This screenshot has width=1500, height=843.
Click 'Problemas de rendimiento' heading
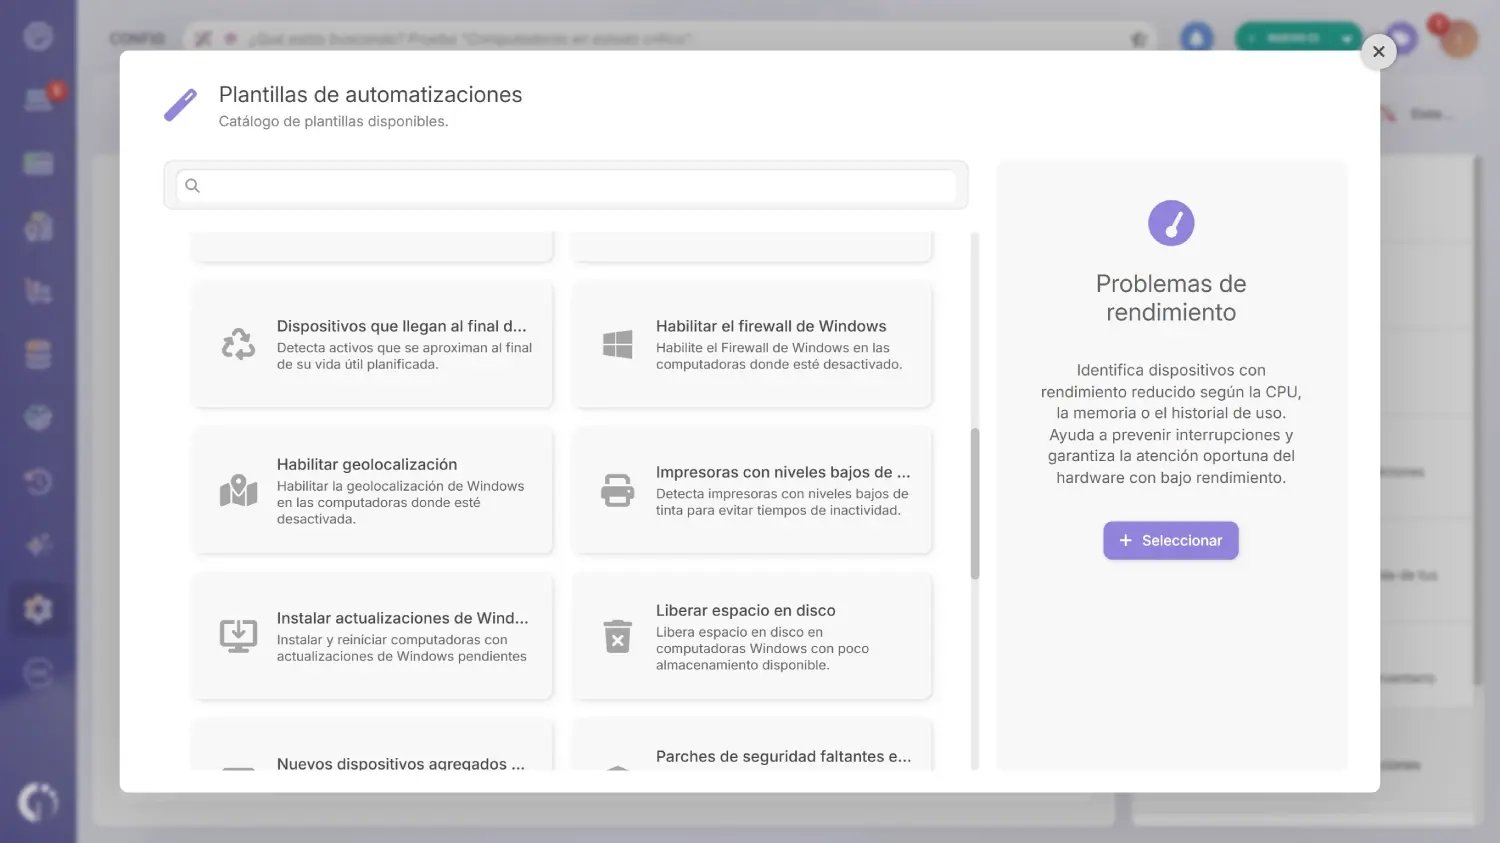pos(1171,298)
